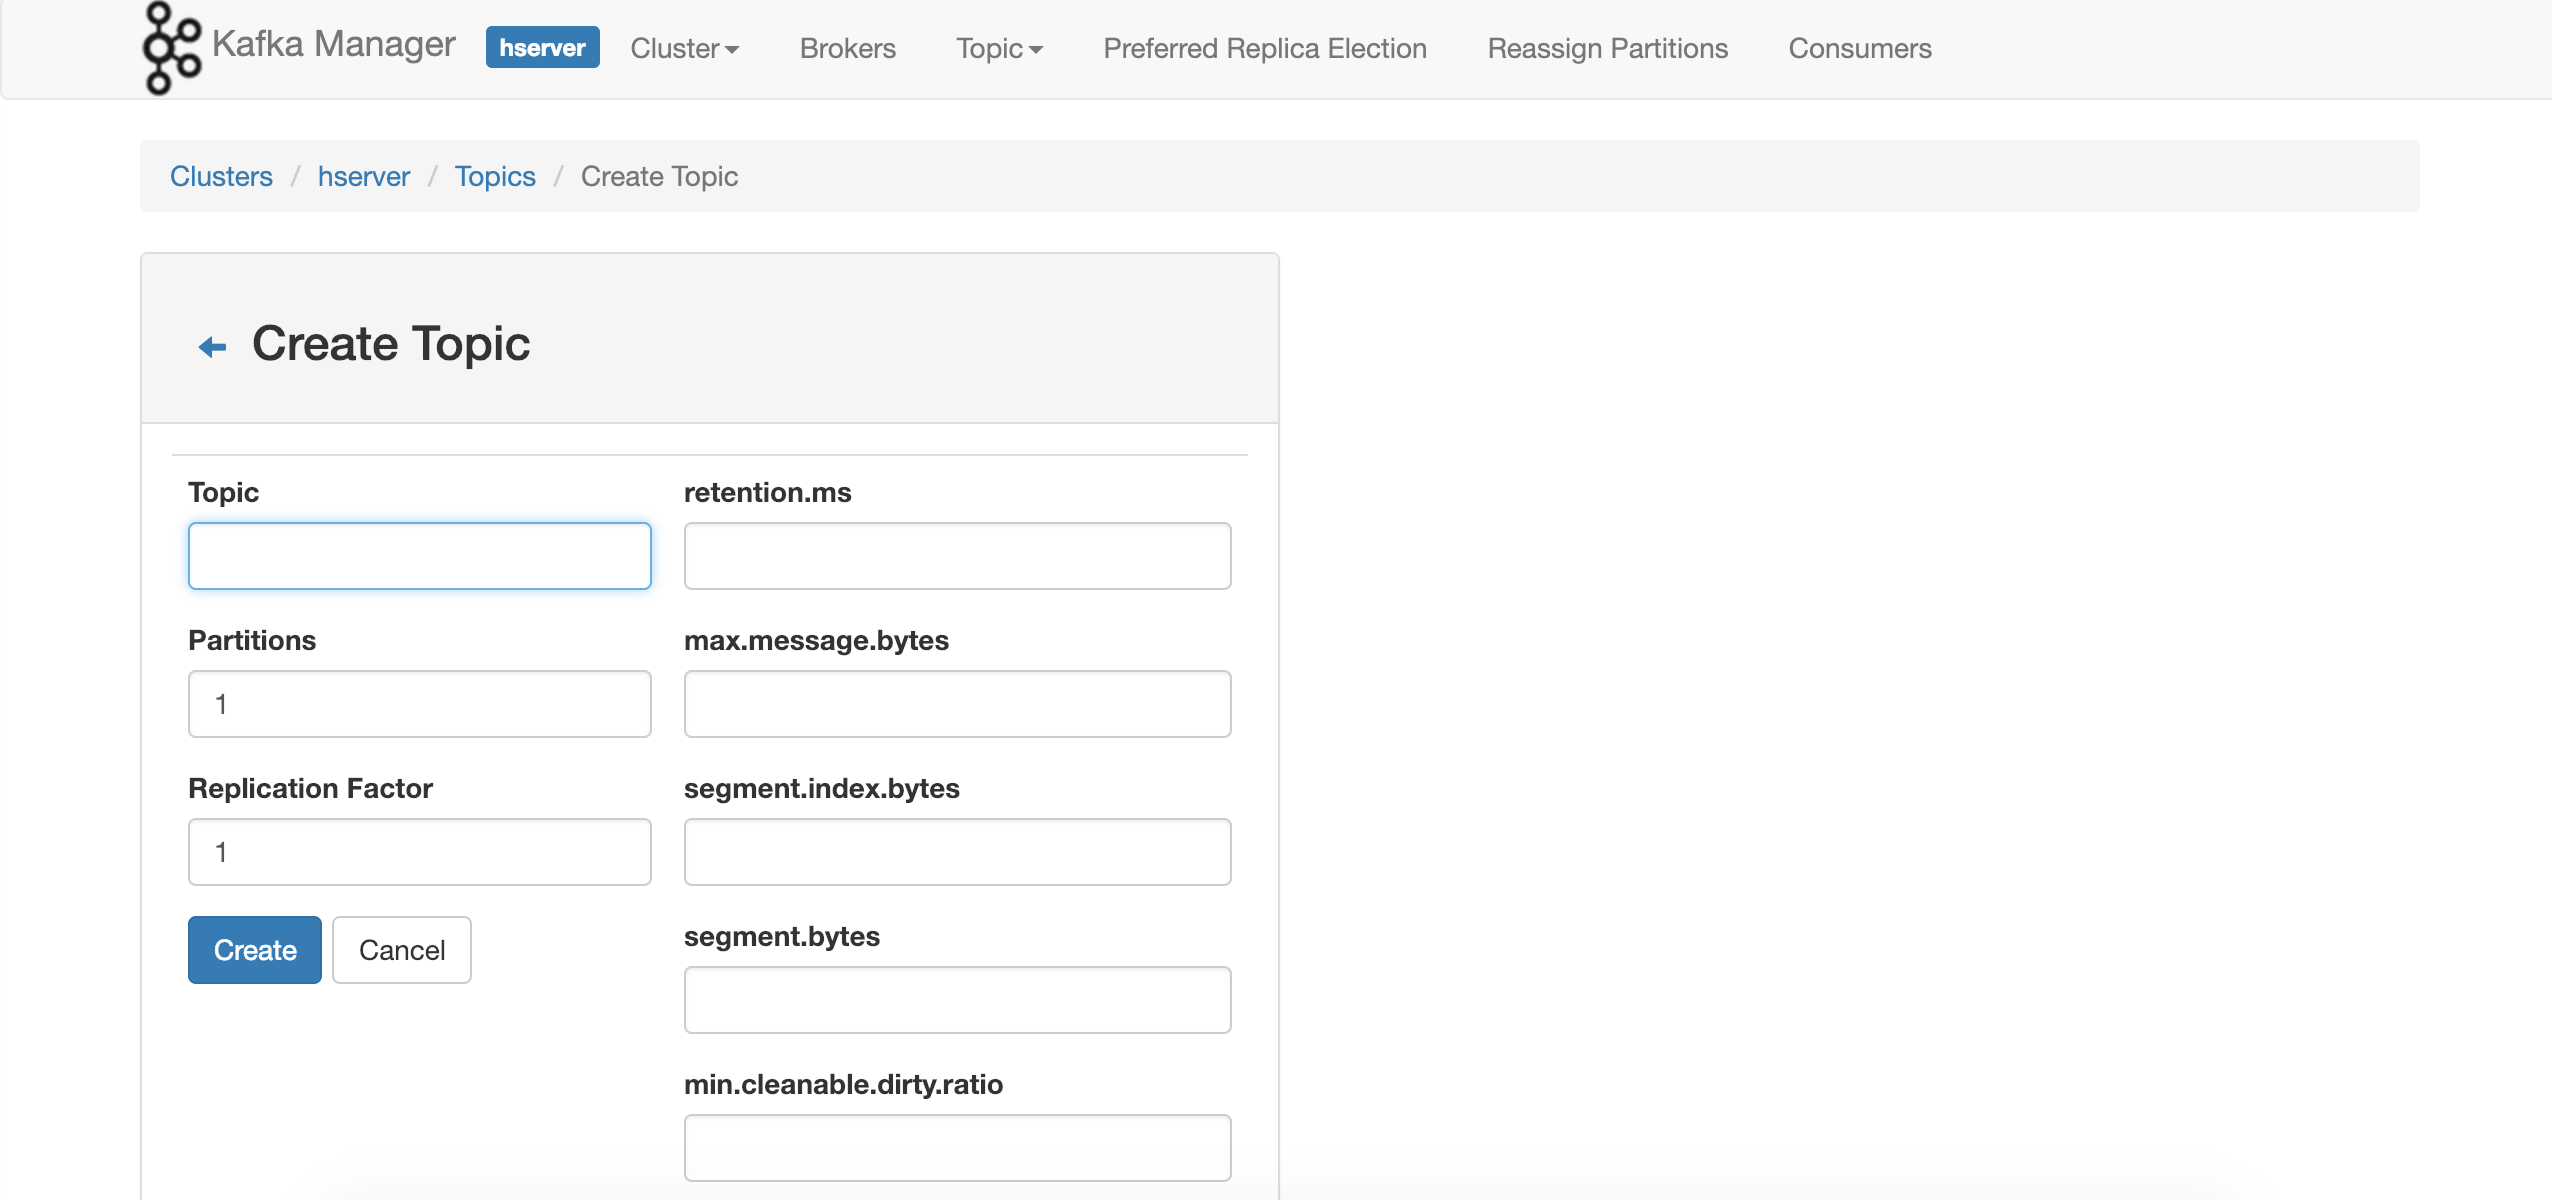Click the max.message.bytes input field
This screenshot has width=2552, height=1200.
pos(955,703)
